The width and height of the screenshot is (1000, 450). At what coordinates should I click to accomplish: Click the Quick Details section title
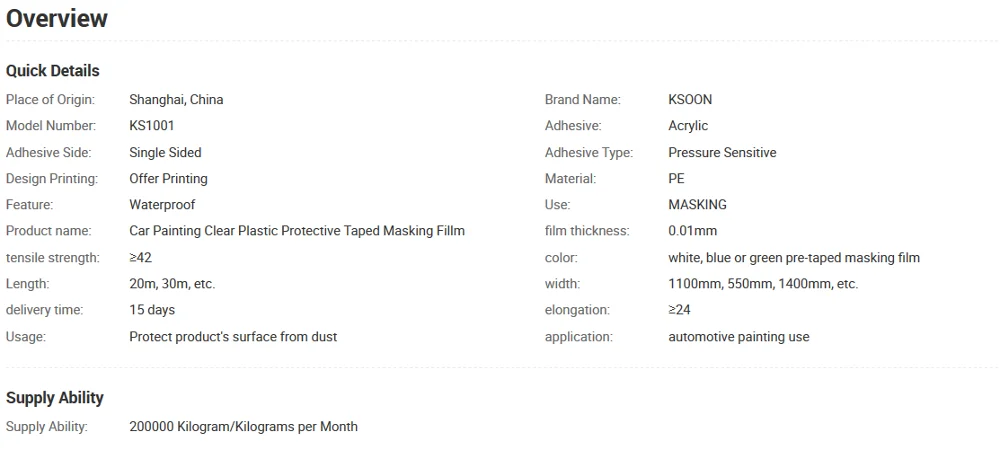(x=53, y=71)
